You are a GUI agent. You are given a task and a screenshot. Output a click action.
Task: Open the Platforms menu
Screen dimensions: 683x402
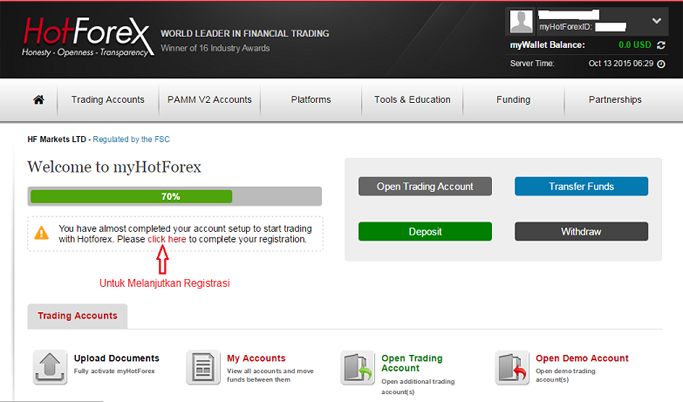coord(311,100)
